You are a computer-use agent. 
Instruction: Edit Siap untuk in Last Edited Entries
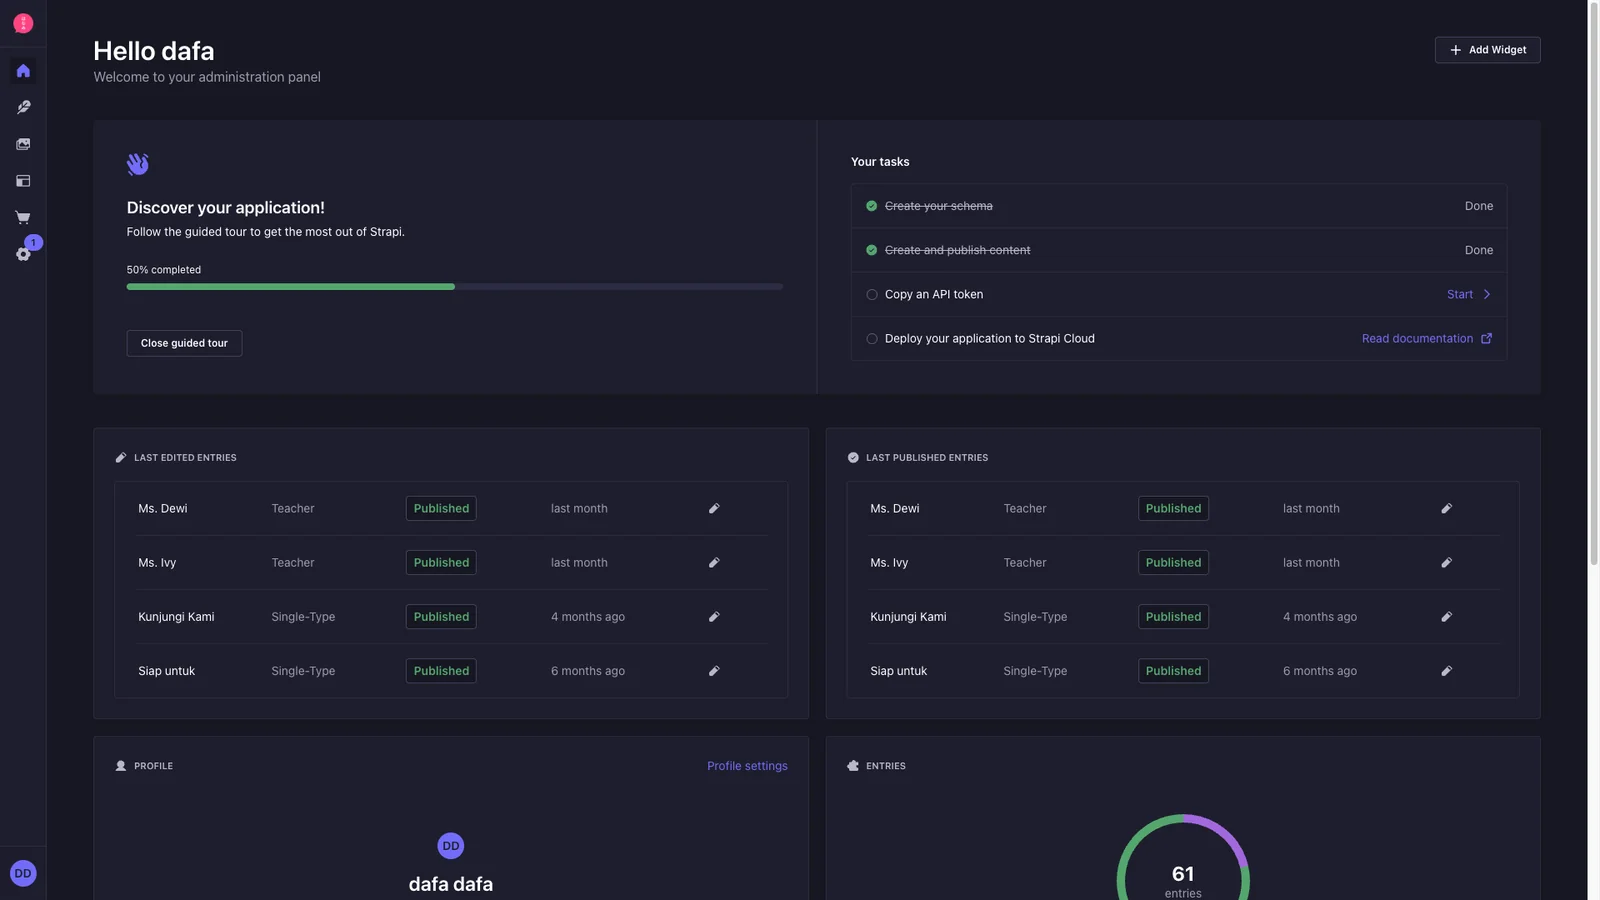click(714, 670)
